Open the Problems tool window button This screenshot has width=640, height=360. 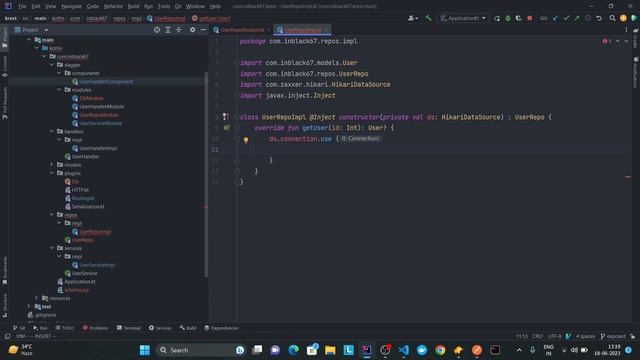click(x=95, y=328)
